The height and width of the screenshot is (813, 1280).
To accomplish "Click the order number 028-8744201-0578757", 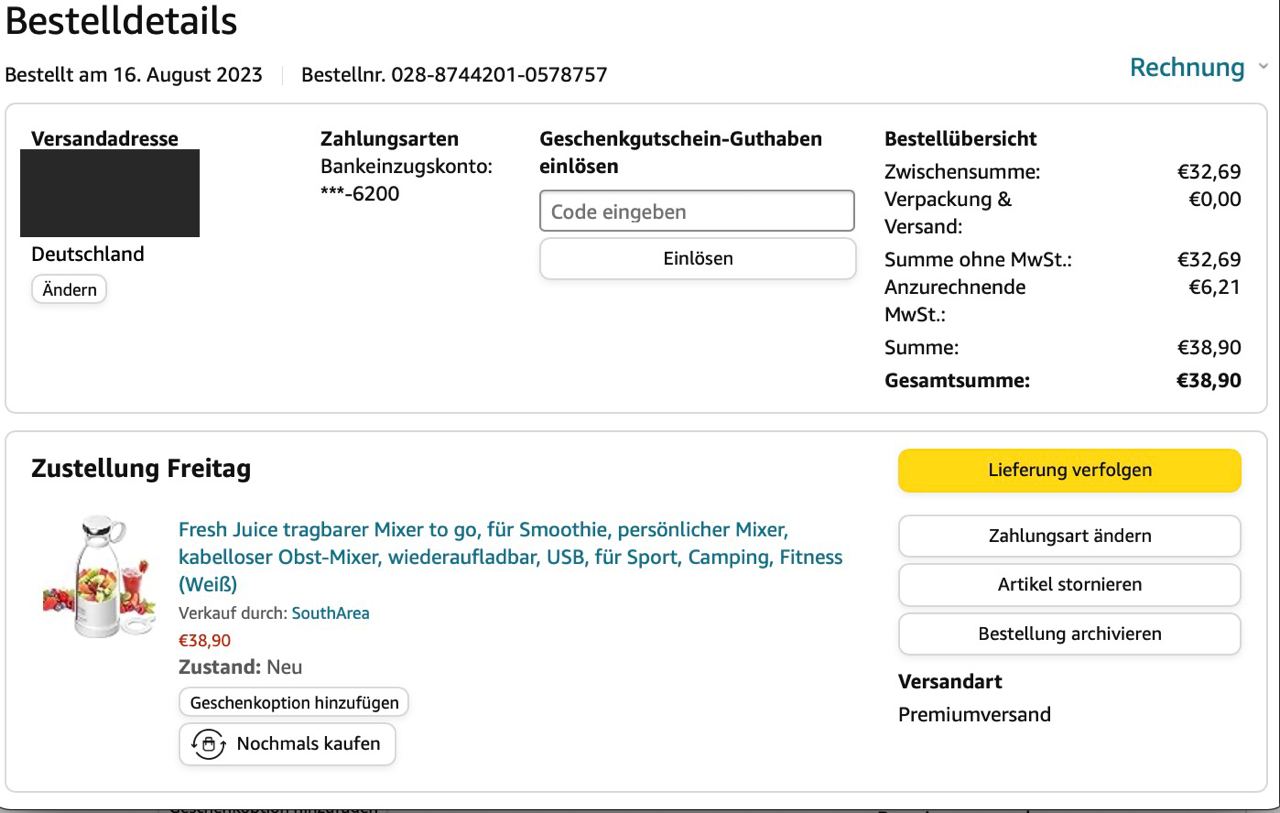I will click(x=498, y=75).
